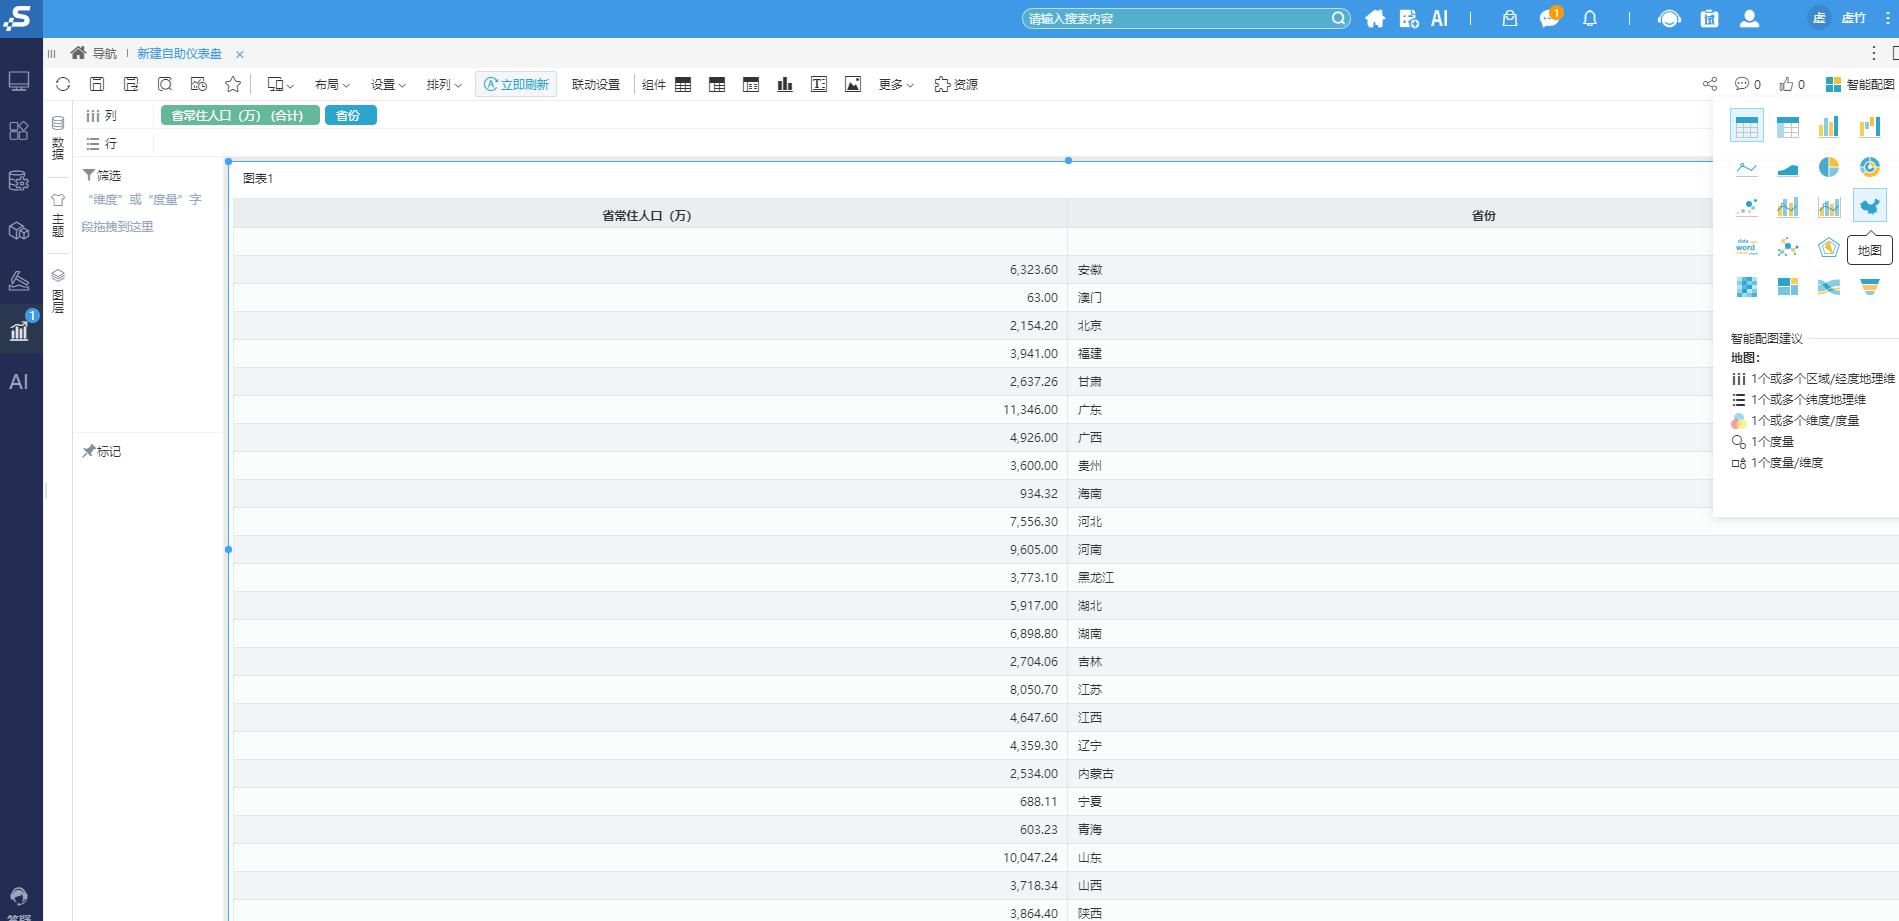Screen dimensions: 1899x921
Task: Click the like thumbs-up counter
Action: [1794, 85]
